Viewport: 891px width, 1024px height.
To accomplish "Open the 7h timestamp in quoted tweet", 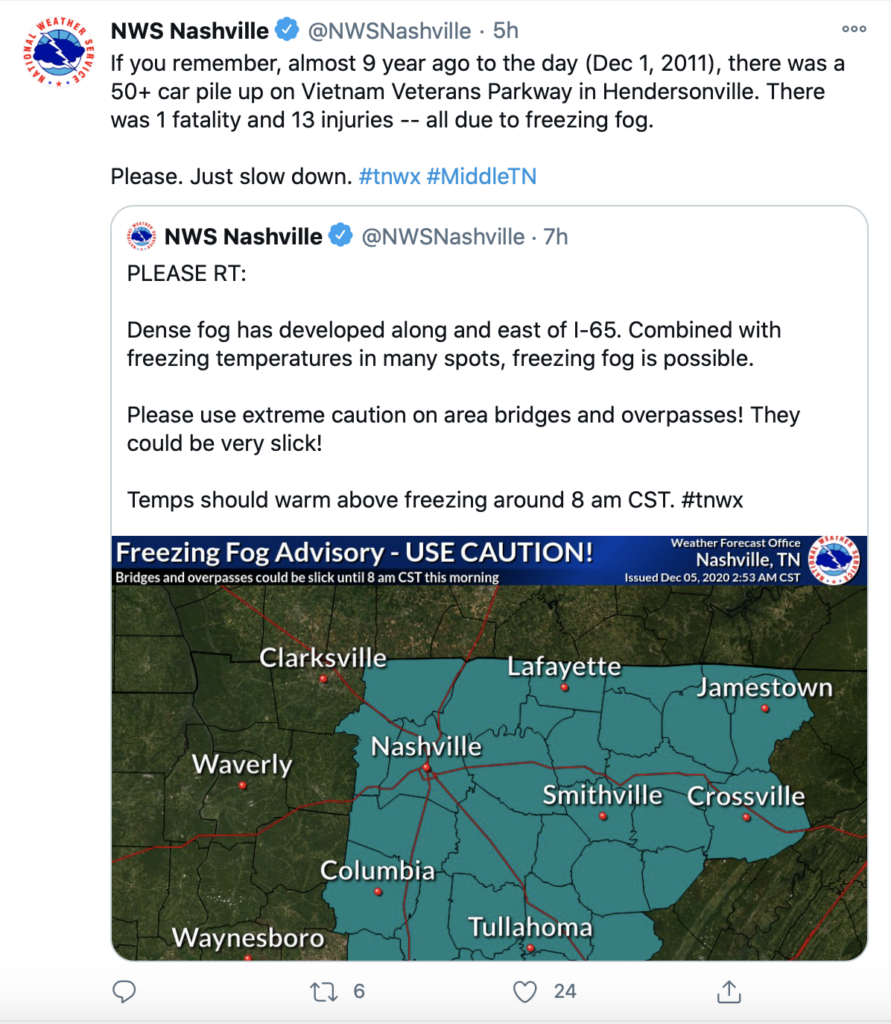I will click(x=556, y=236).
